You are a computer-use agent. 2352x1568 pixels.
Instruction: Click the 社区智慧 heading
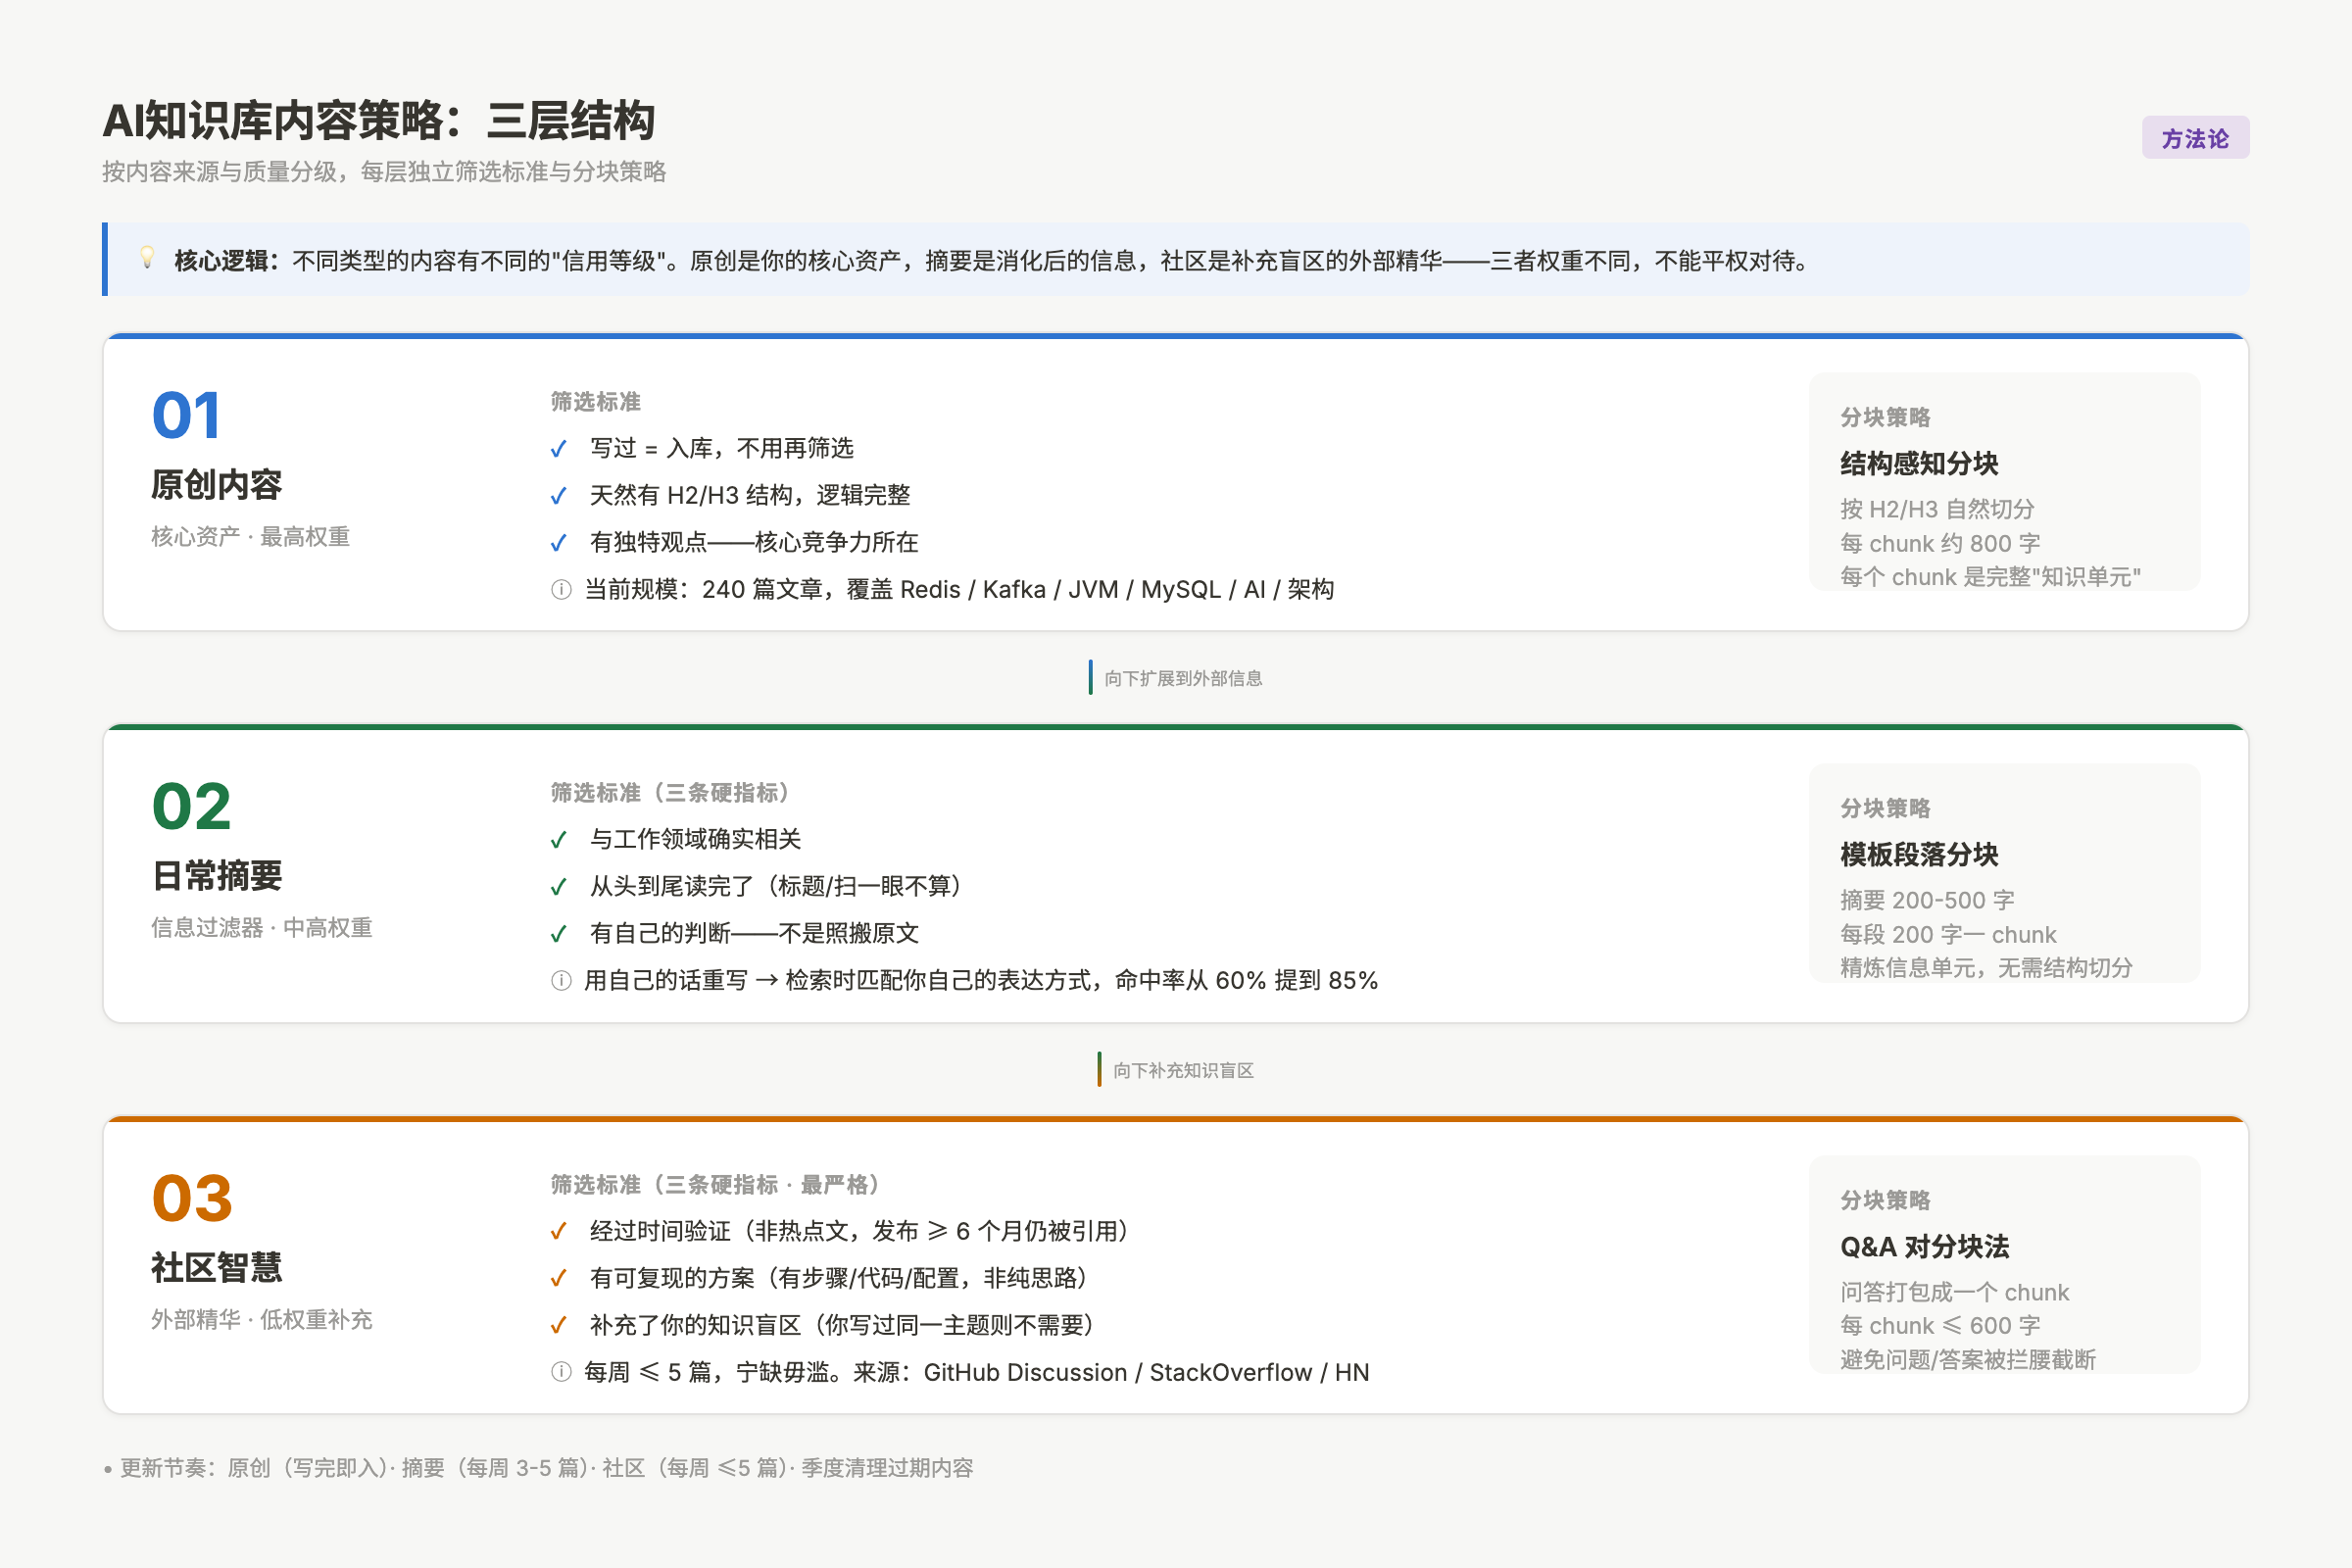[x=216, y=1269]
